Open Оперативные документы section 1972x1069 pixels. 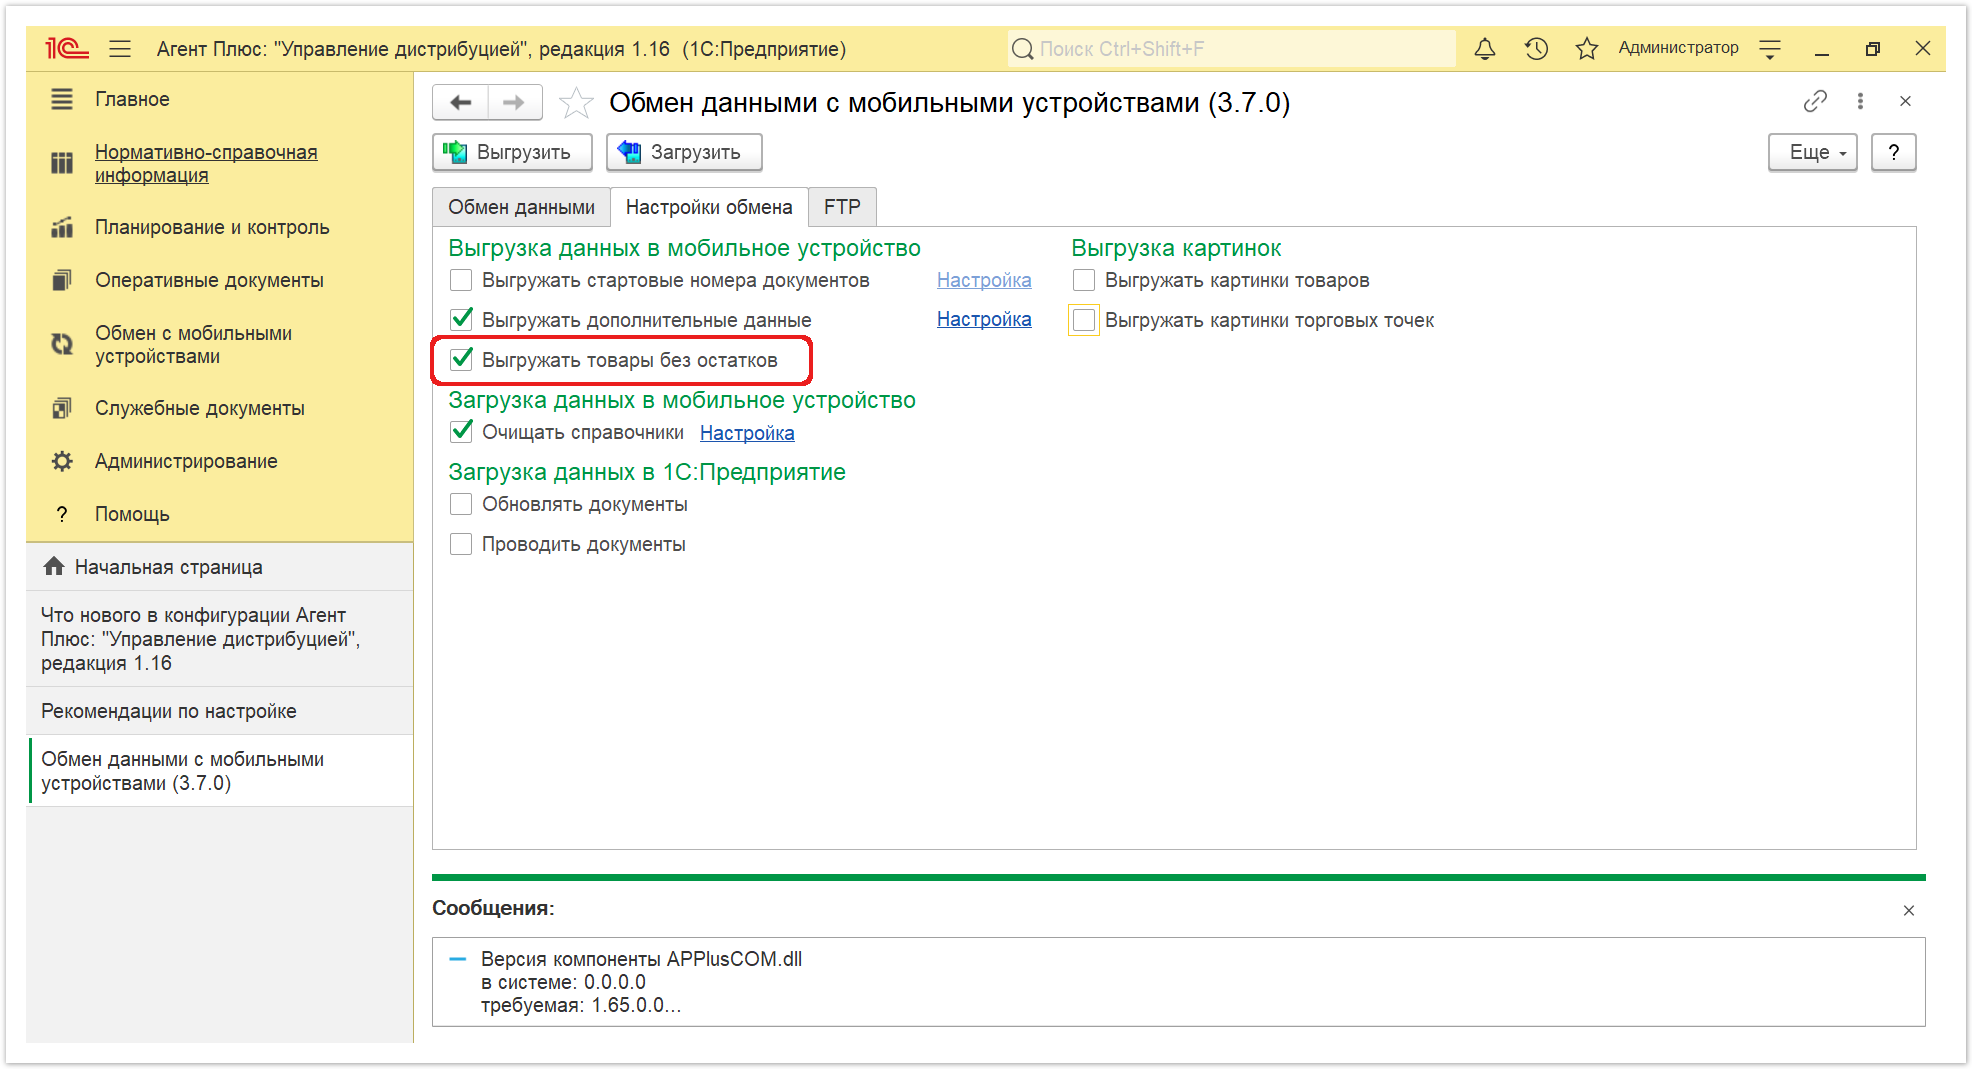click(x=209, y=280)
